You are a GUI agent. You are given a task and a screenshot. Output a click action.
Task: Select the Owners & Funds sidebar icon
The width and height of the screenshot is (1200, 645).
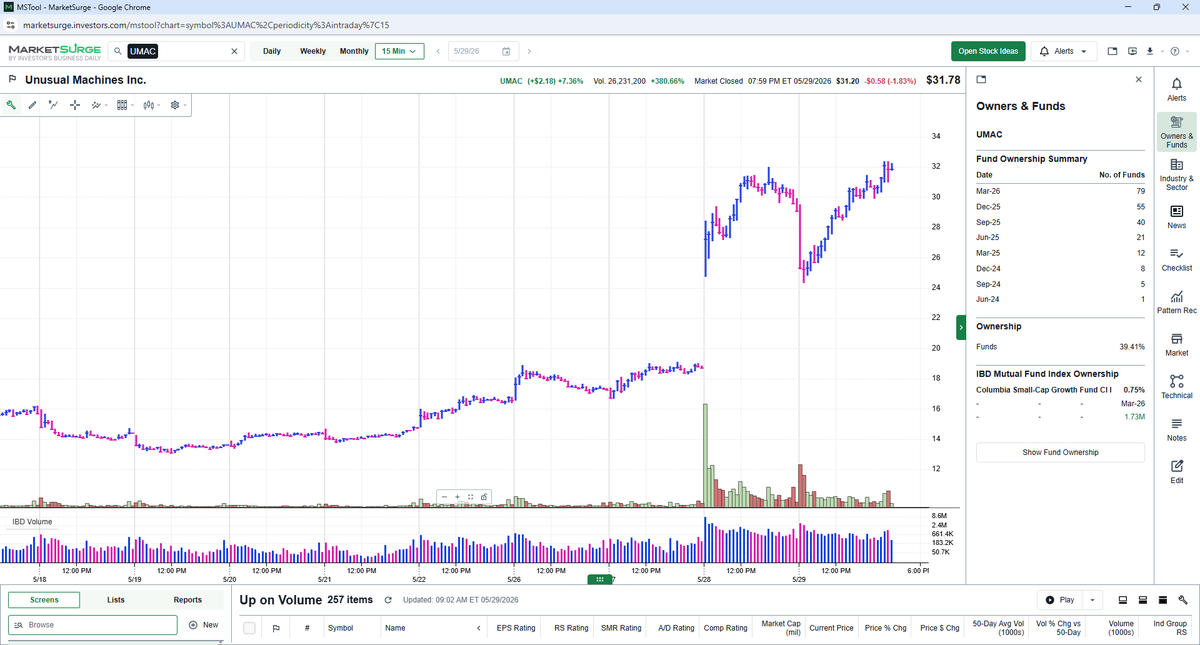coord(1176,132)
